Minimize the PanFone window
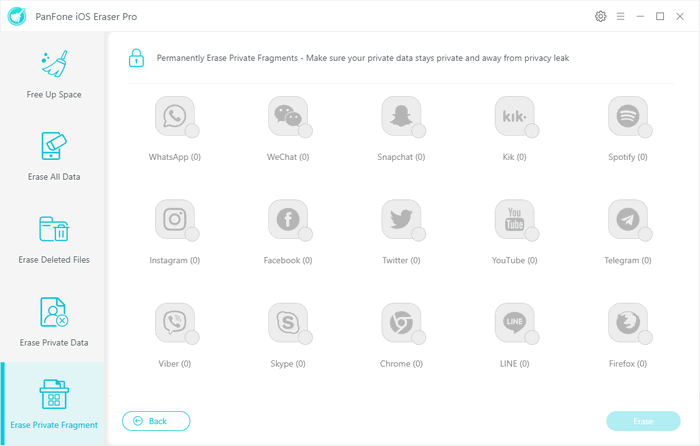This screenshot has width=700, height=446. pos(640,17)
